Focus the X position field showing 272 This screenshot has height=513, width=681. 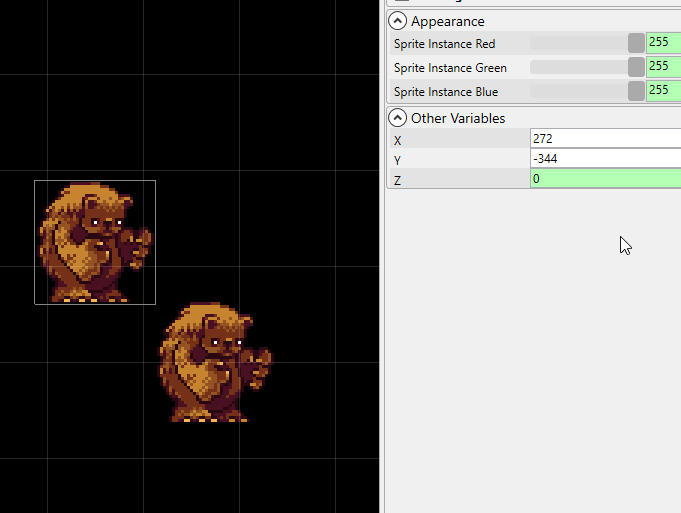click(604, 139)
